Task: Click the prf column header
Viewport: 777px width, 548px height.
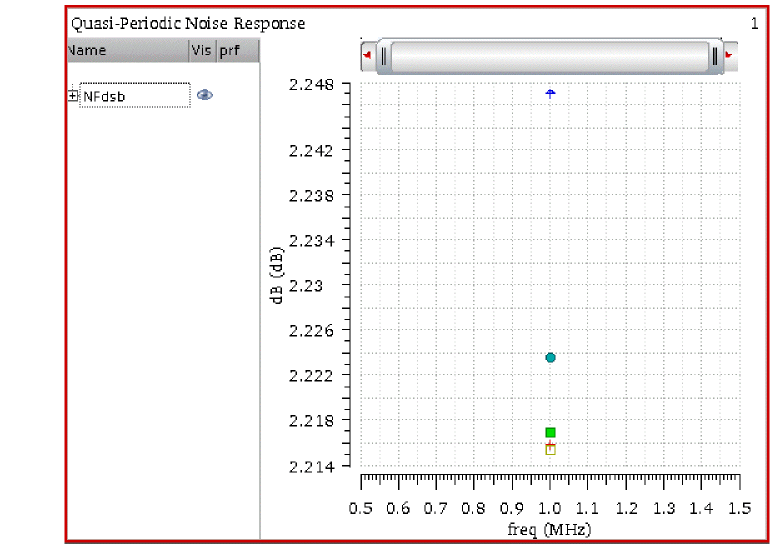Action: 238,51
